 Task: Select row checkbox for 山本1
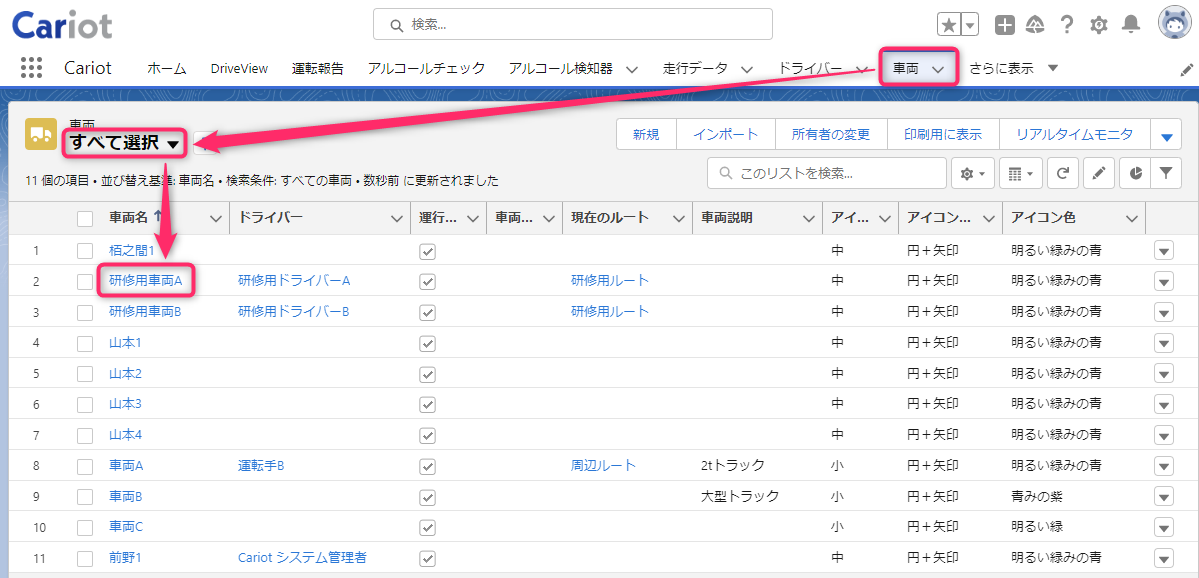(85, 343)
